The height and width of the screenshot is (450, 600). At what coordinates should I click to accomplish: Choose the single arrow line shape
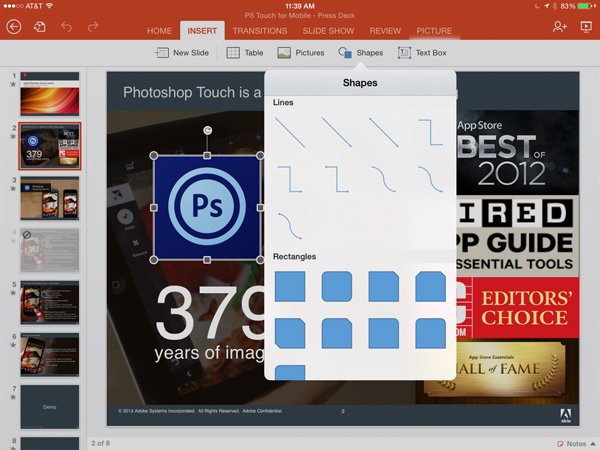tap(337, 132)
